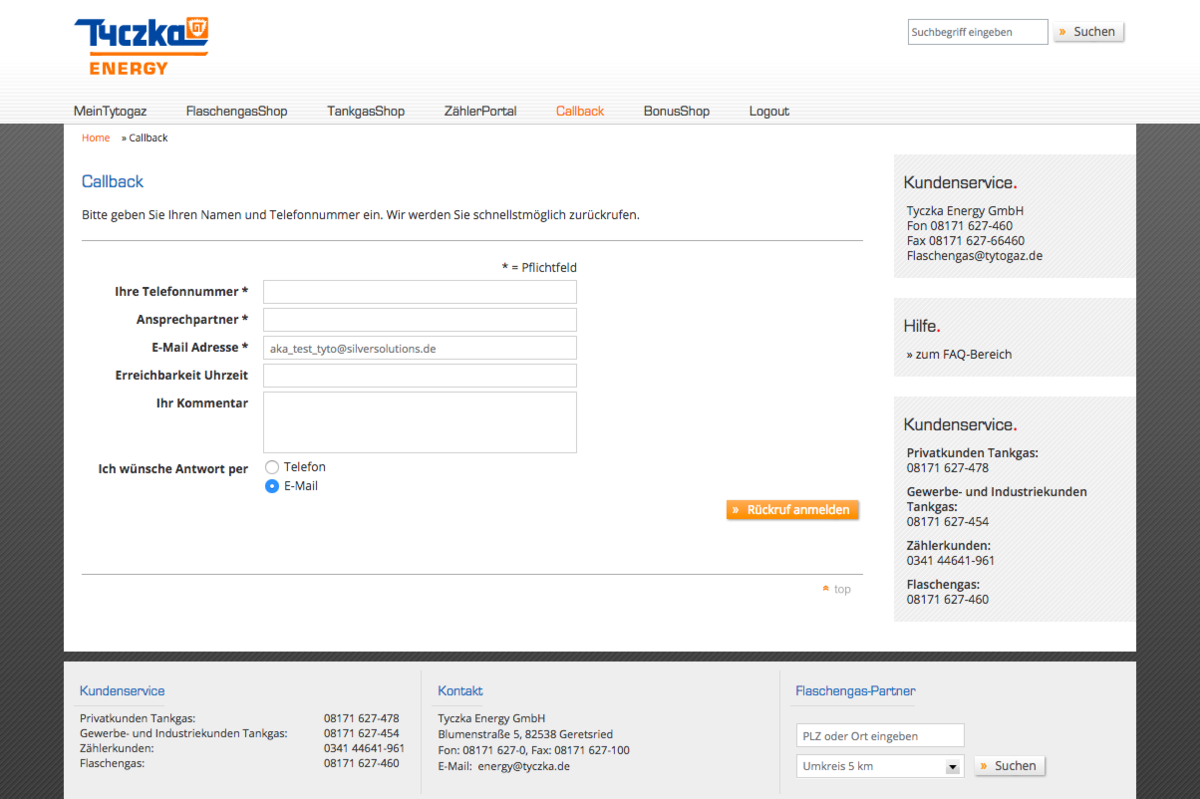The image size is (1200, 799).
Task: Click the Zählerkunden number 0341 44641-961 in the sidebar
Action: click(x=950, y=561)
